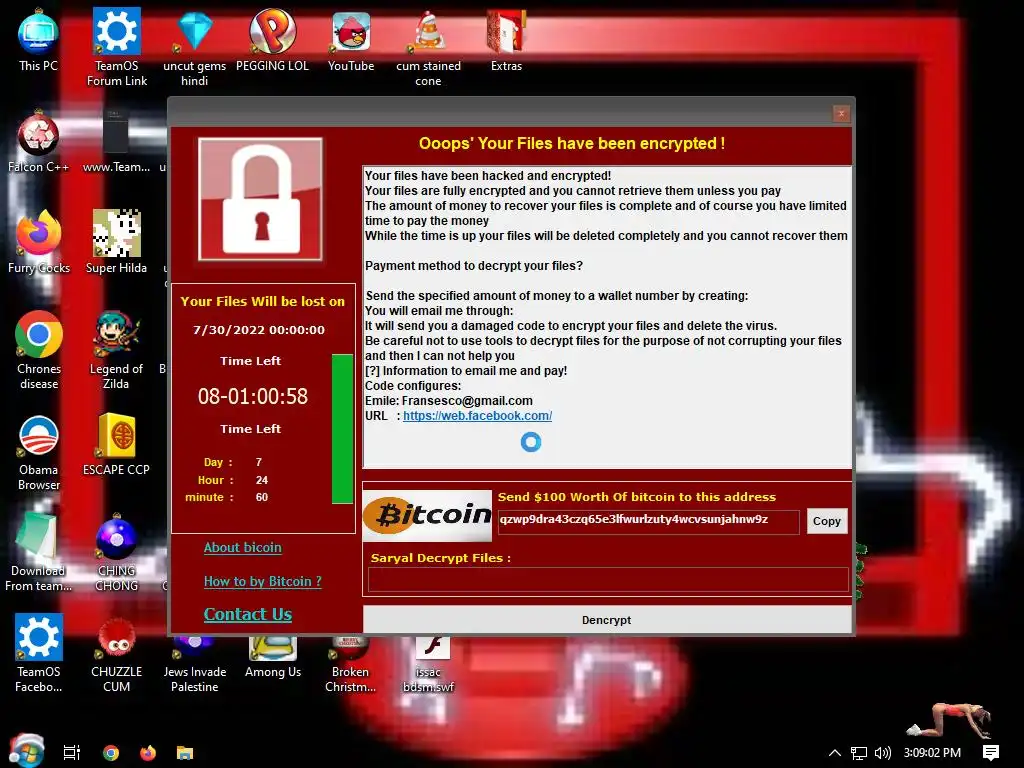Close the ransomware window
The height and width of the screenshot is (768, 1024).
(841, 114)
